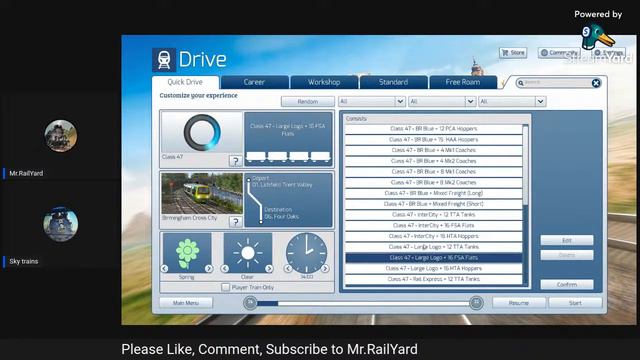The width and height of the screenshot is (640, 360).
Task: Select next season after Spring
Action: coord(209,269)
